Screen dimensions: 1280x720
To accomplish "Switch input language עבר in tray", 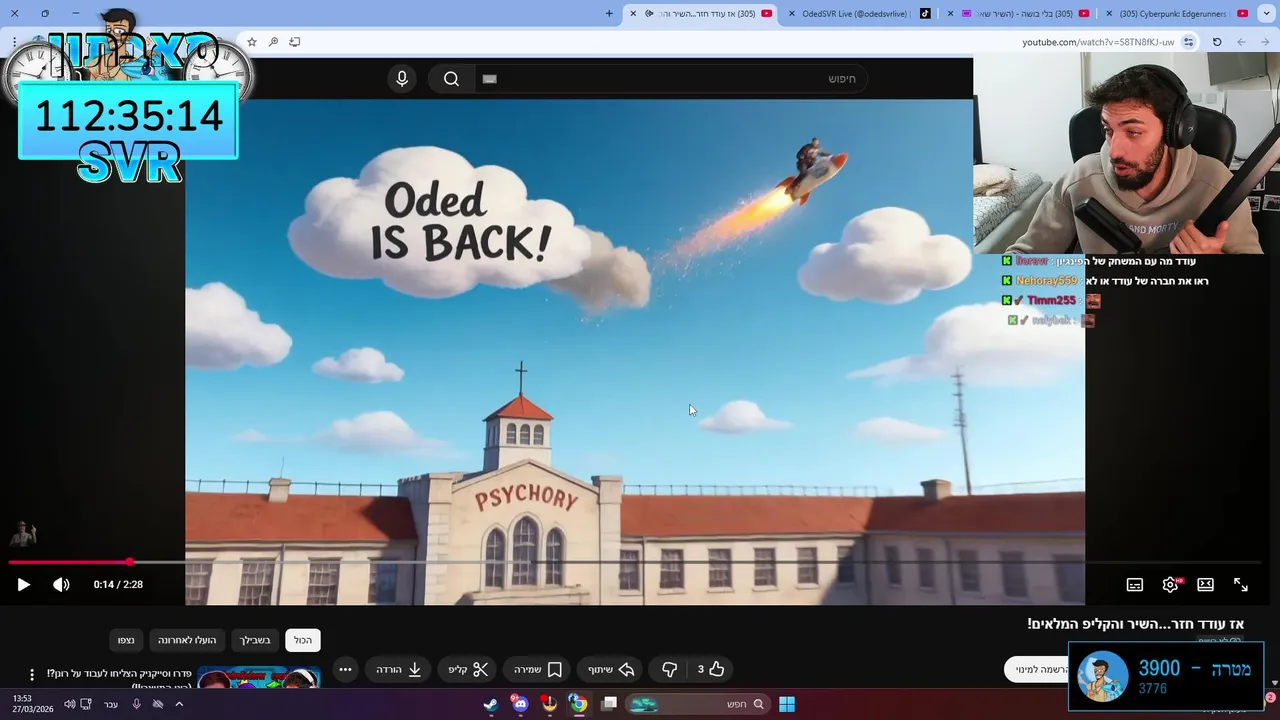I will click(111, 704).
